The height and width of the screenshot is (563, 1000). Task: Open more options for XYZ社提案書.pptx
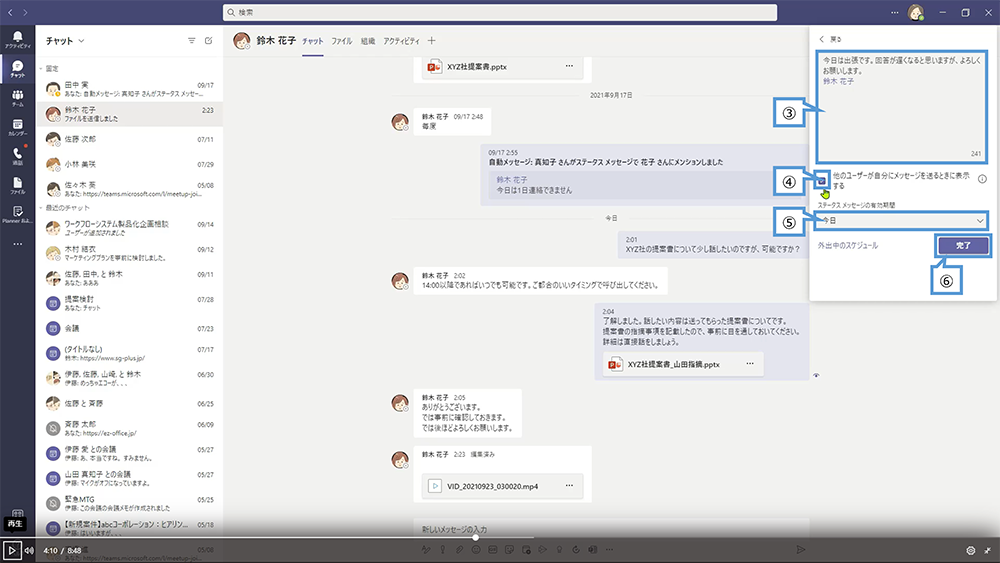click(569, 66)
